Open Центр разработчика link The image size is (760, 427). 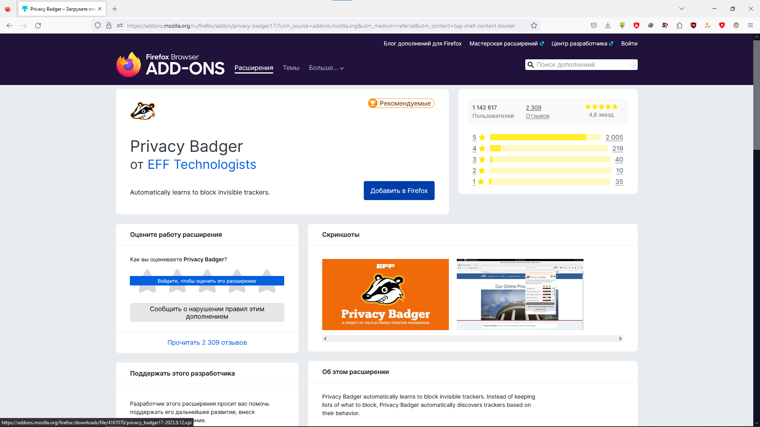point(582,44)
